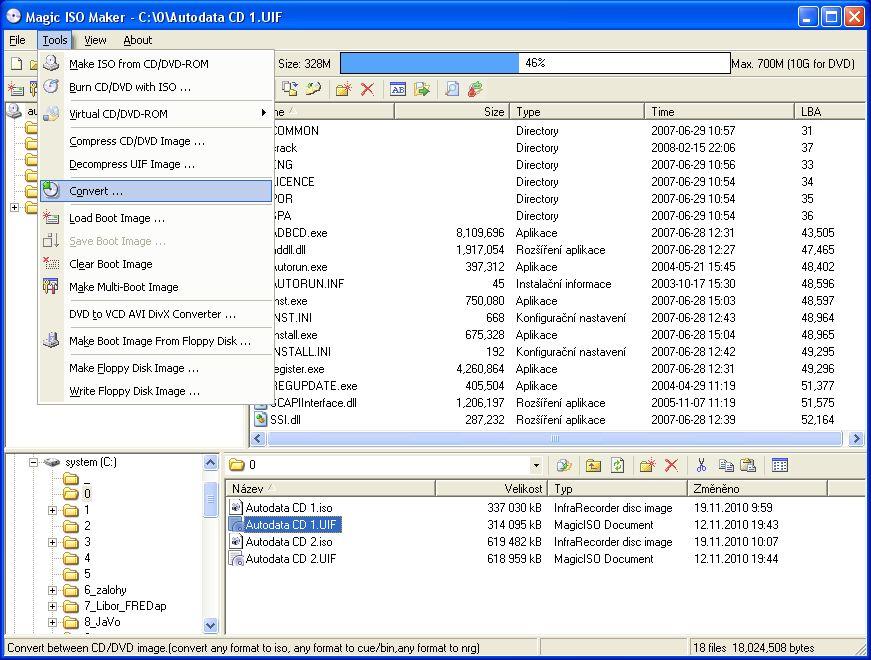Screen dimensions: 871x660
Task: Choose Decompress UIF Image …
Action: coord(156,164)
